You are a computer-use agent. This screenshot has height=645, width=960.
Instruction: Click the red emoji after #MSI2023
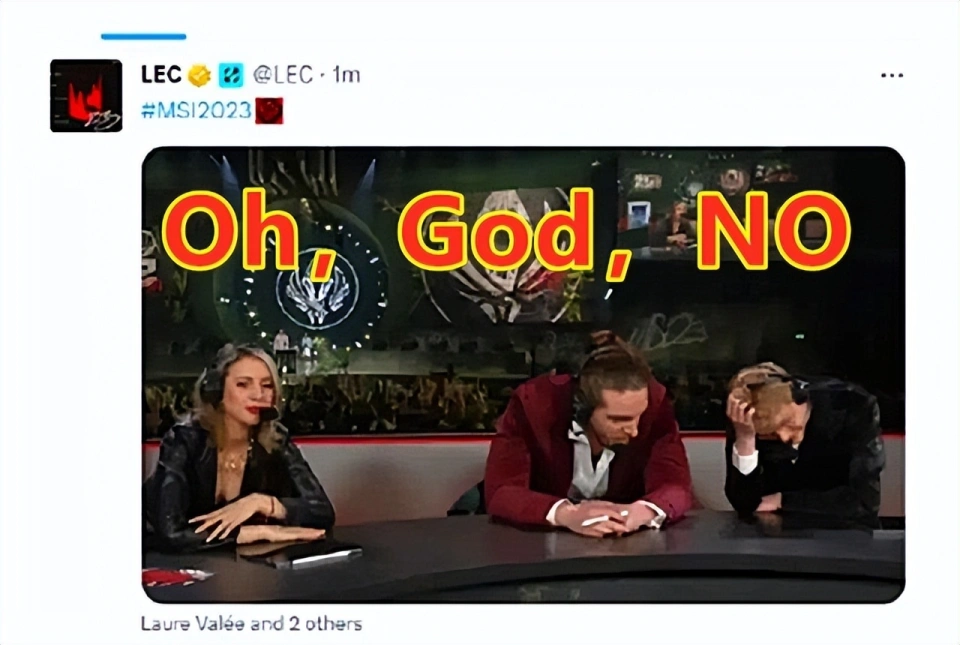269,111
